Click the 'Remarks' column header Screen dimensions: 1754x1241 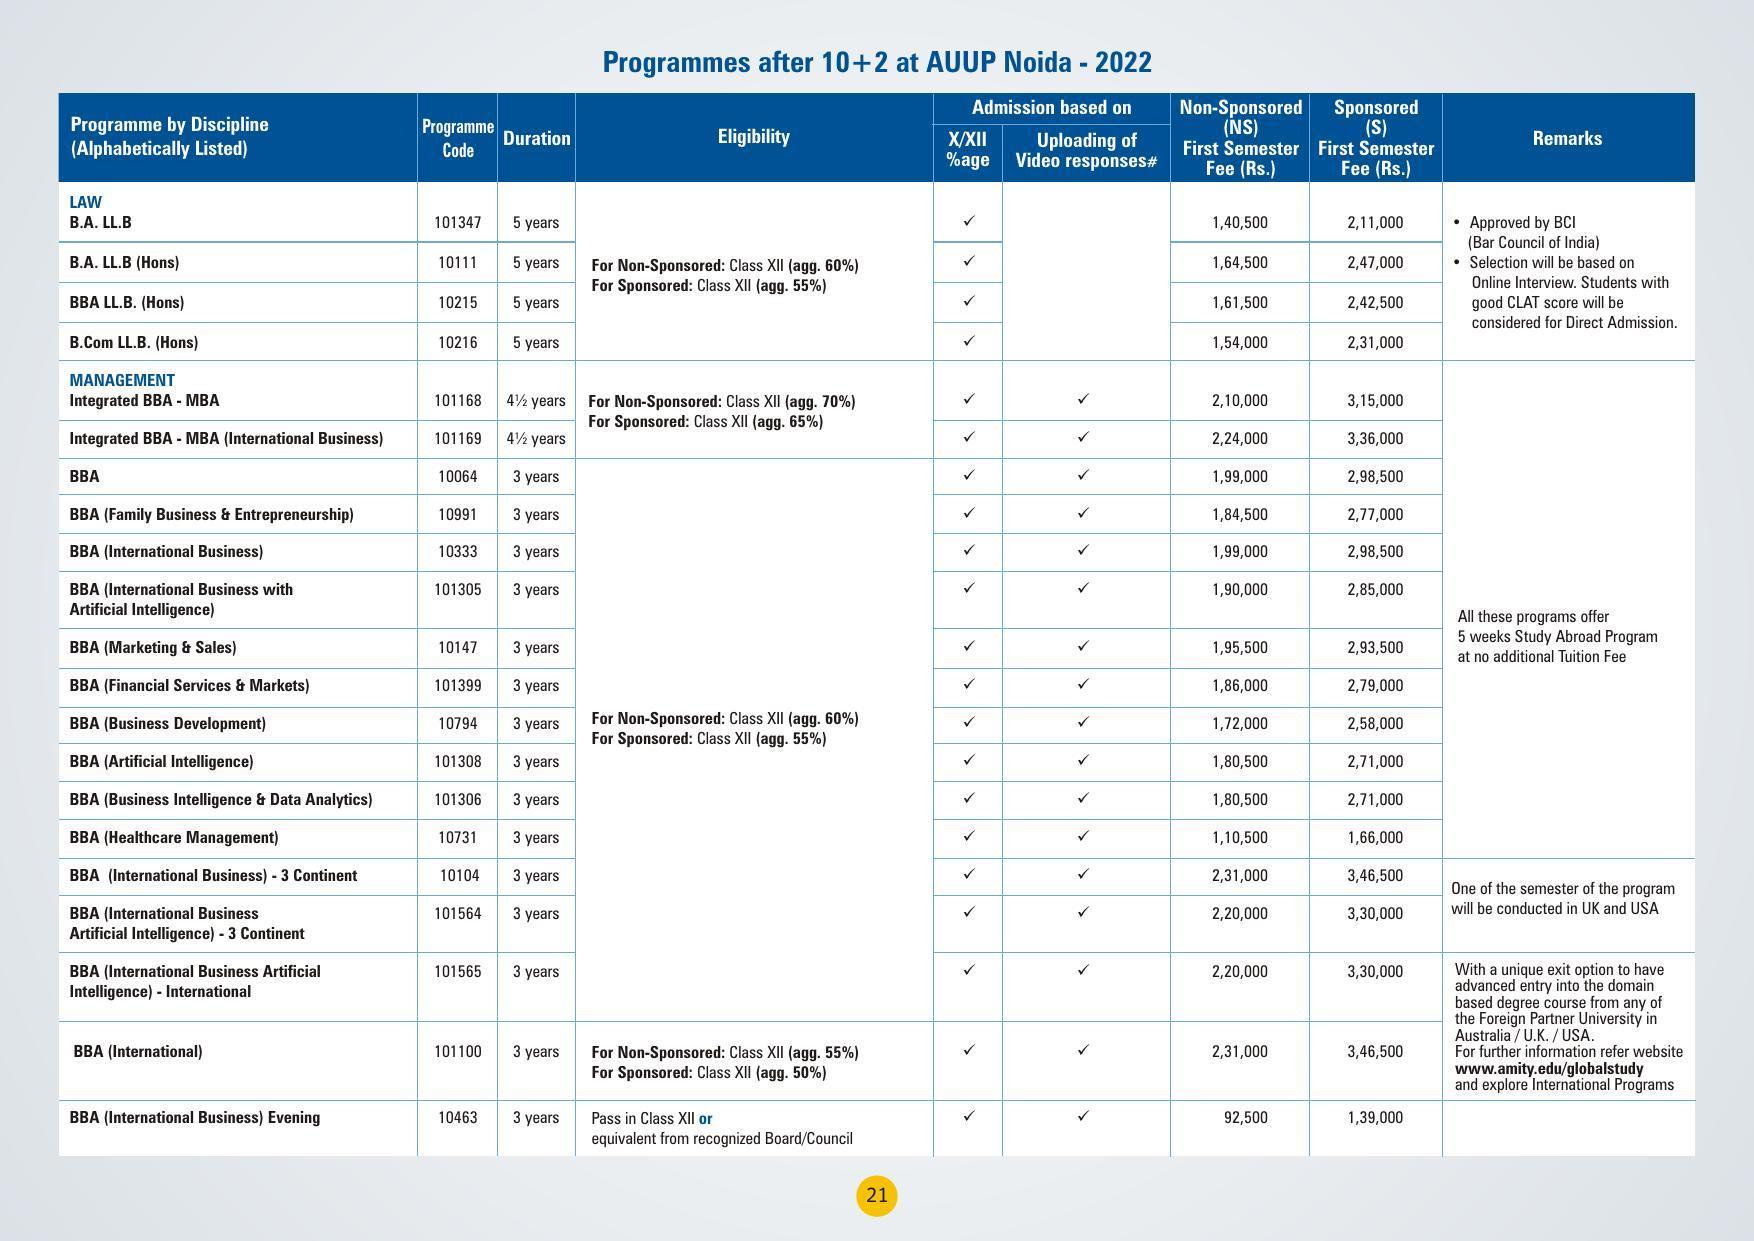[1567, 138]
